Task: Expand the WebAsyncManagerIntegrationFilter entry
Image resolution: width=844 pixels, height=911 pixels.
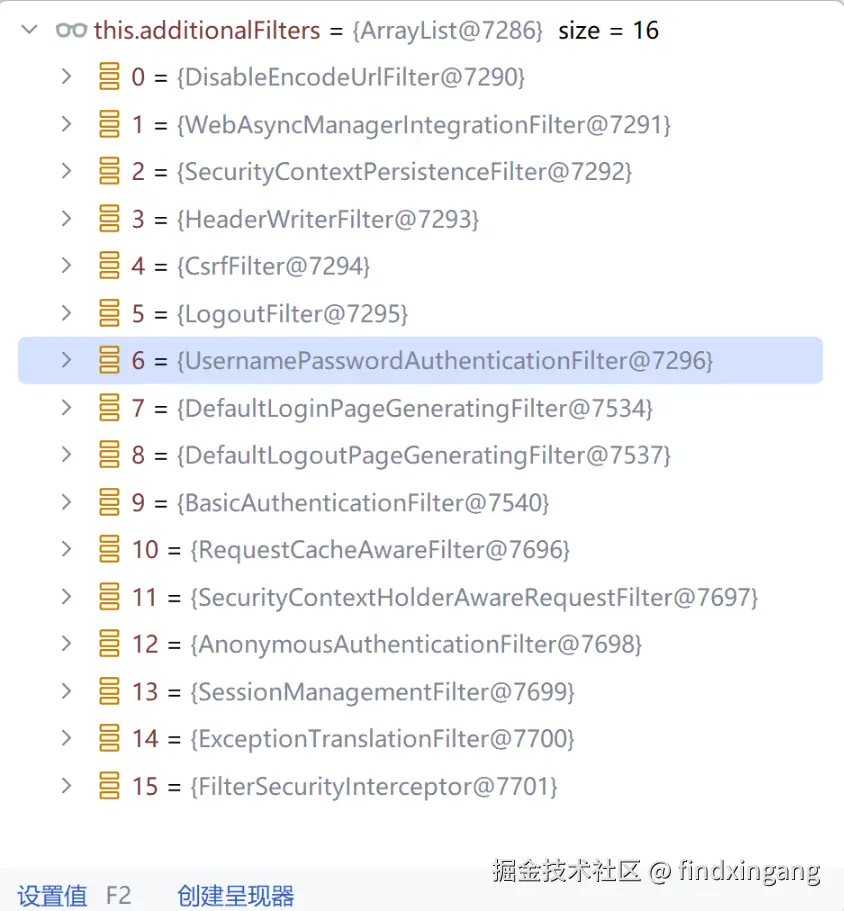Action: (x=66, y=124)
